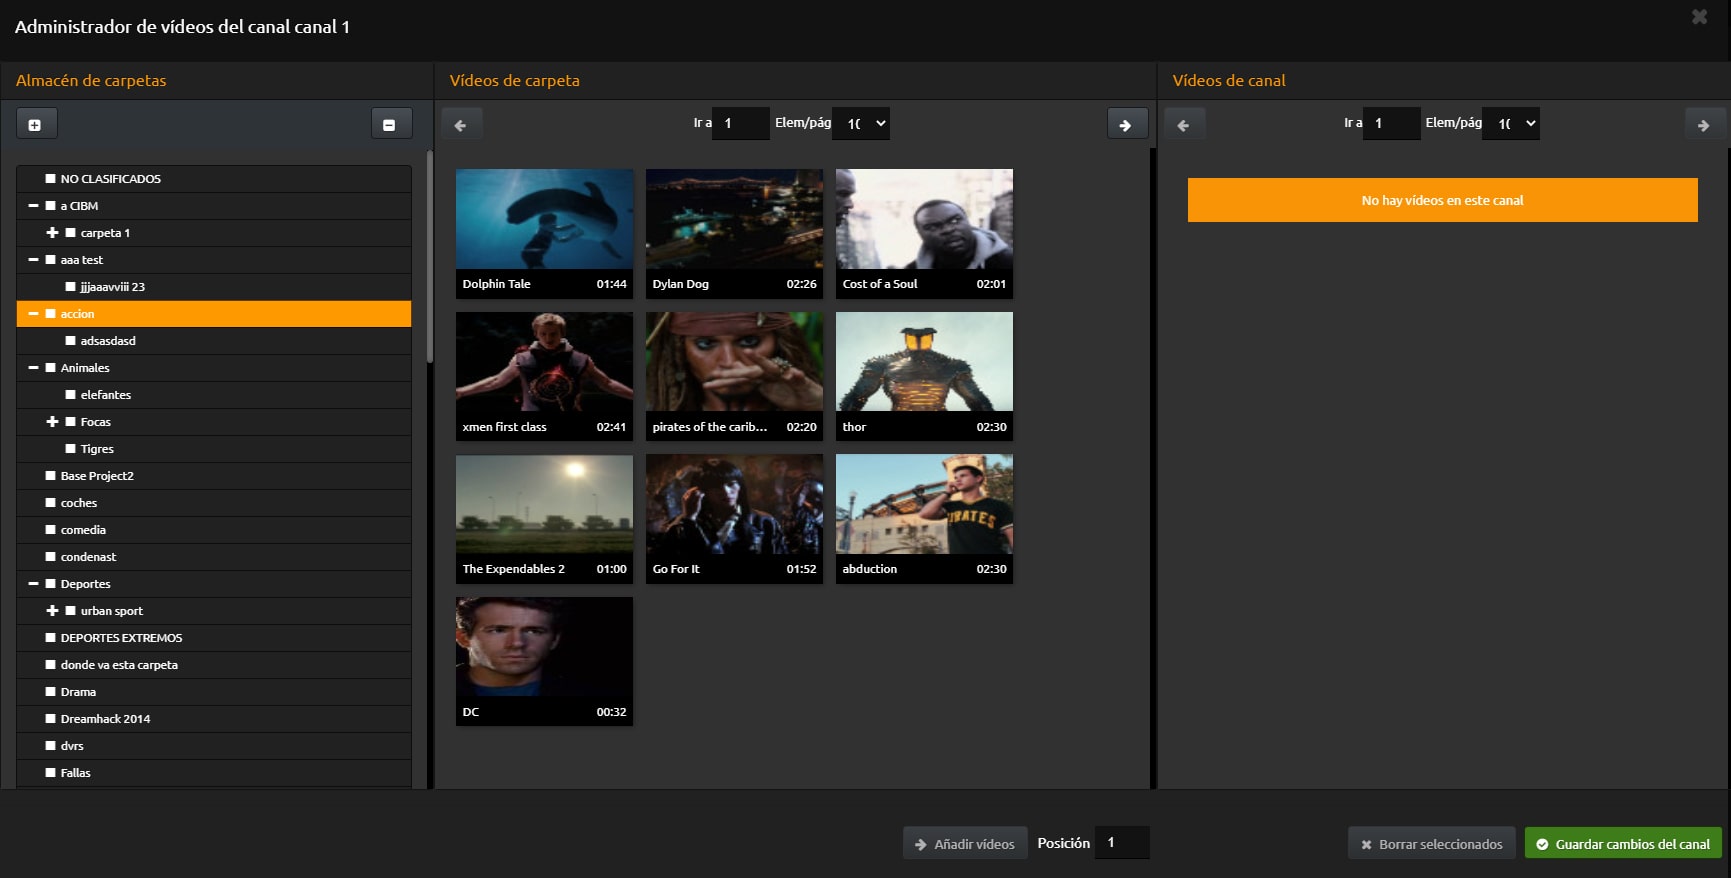Viewport: 1731px width, 878px height.
Task: Select the Base Project2 folder row
Action: click(x=214, y=475)
